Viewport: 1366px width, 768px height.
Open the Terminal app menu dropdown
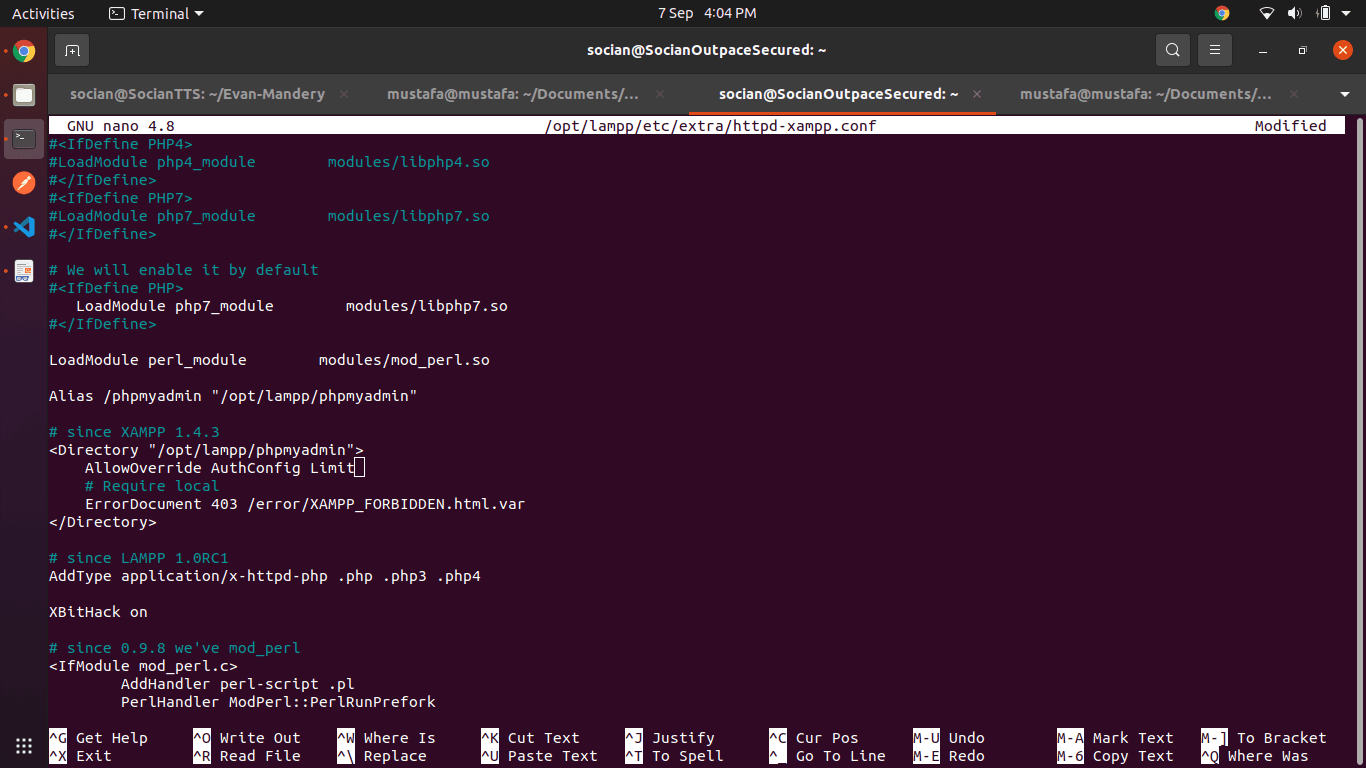point(156,13)
